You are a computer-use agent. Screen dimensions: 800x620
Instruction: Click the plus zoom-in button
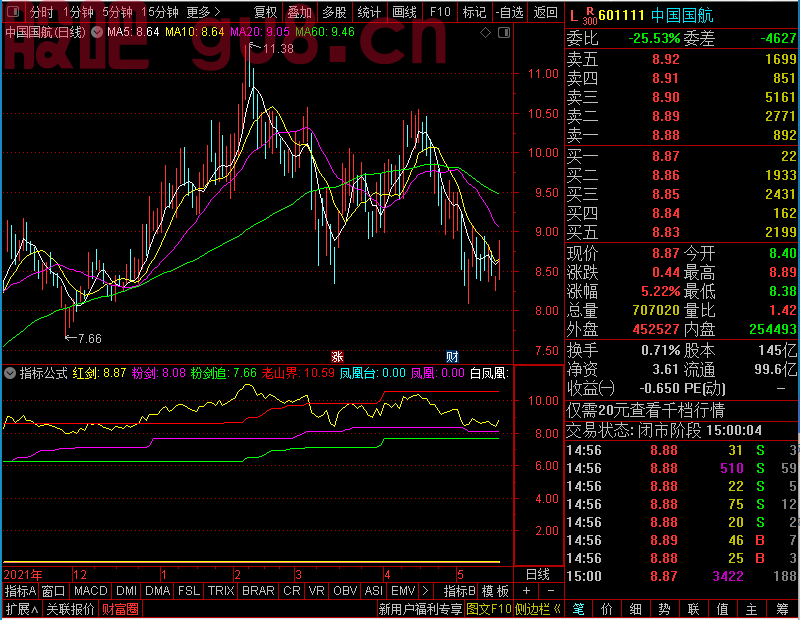(x=527, y=591)
